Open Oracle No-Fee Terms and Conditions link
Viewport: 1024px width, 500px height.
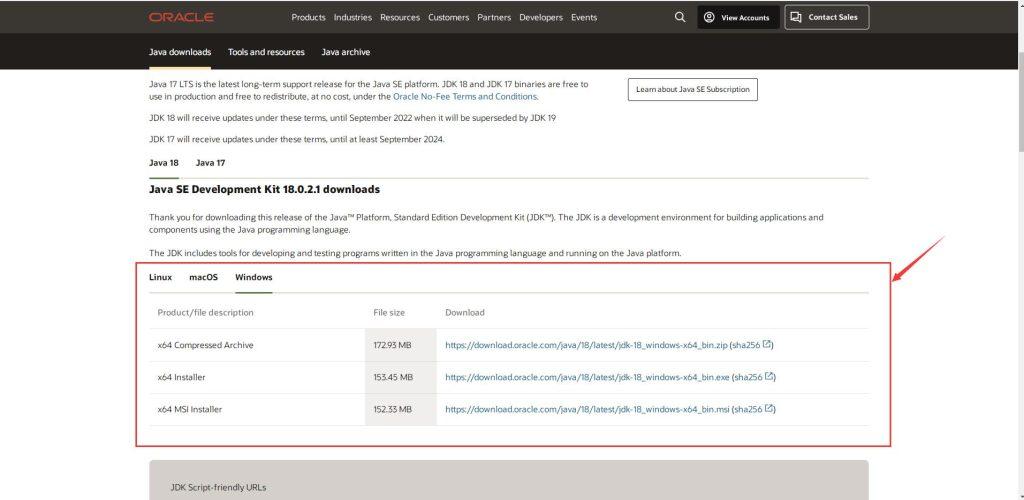click(465, 97)
